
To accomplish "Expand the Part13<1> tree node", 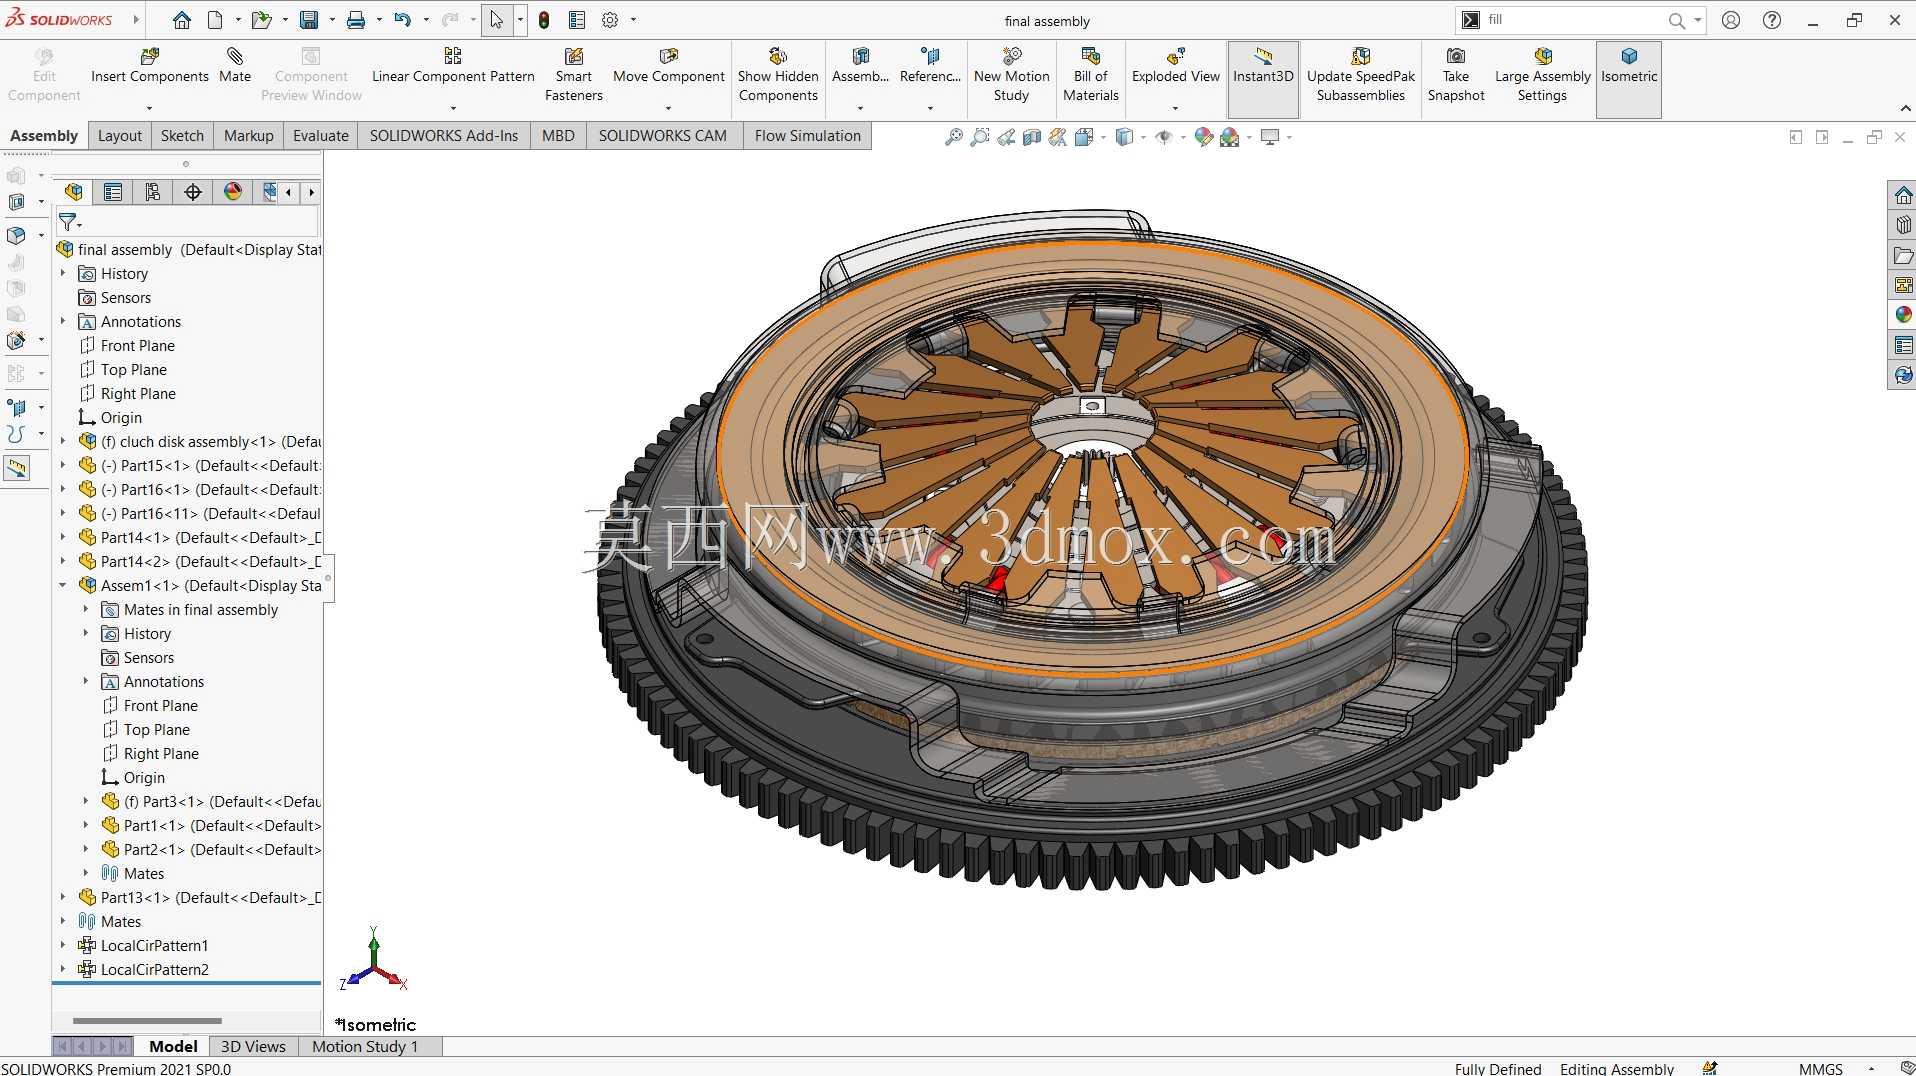I will tap(63, 897).
